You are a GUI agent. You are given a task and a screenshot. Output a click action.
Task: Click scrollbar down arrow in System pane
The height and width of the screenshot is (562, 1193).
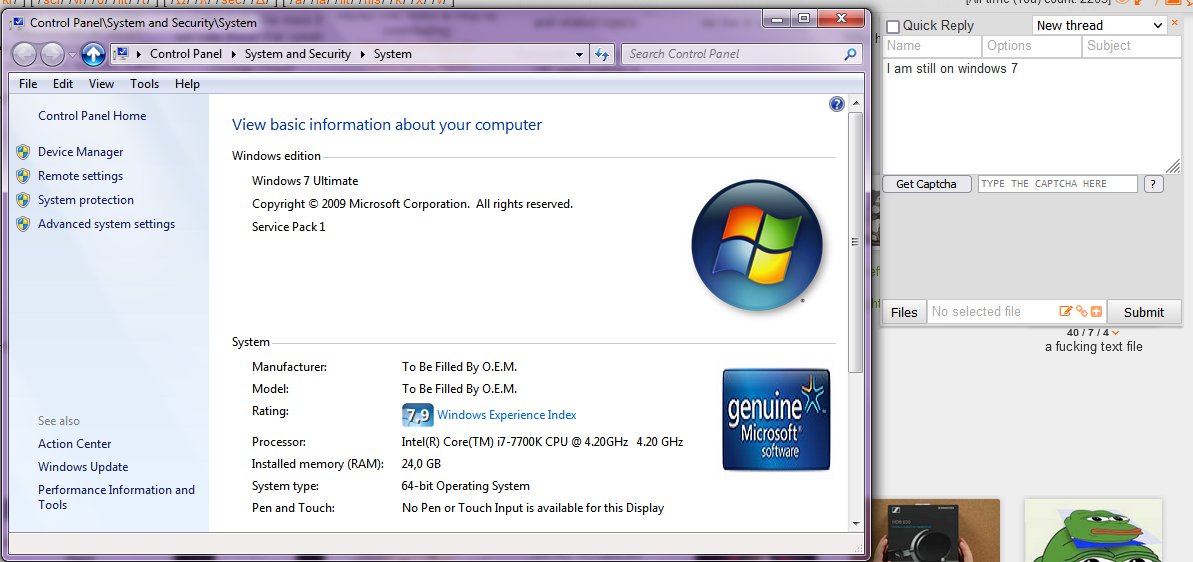click(x=855, y=523)
